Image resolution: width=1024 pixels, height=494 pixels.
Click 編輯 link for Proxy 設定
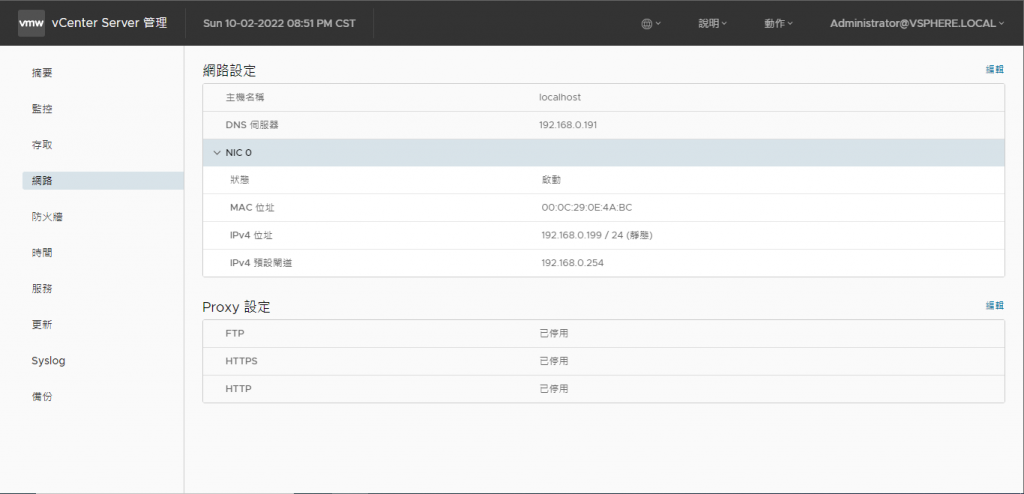pos(995,305)
